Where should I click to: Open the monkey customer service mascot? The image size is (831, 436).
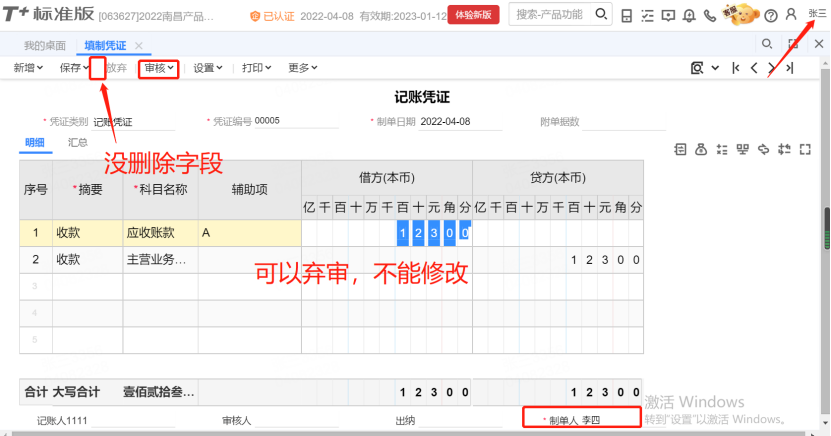click(x=740, y=14)
